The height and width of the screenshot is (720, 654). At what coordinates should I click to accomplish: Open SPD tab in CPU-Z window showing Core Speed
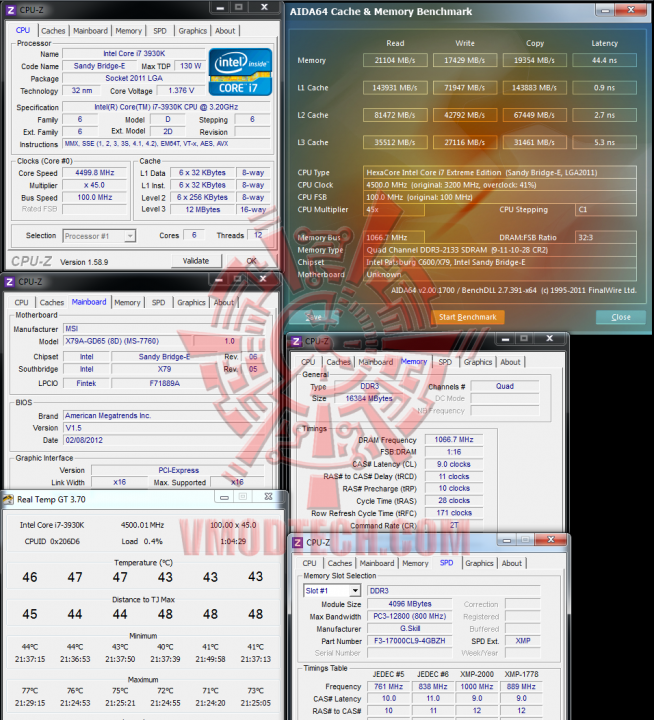[160, 31]
